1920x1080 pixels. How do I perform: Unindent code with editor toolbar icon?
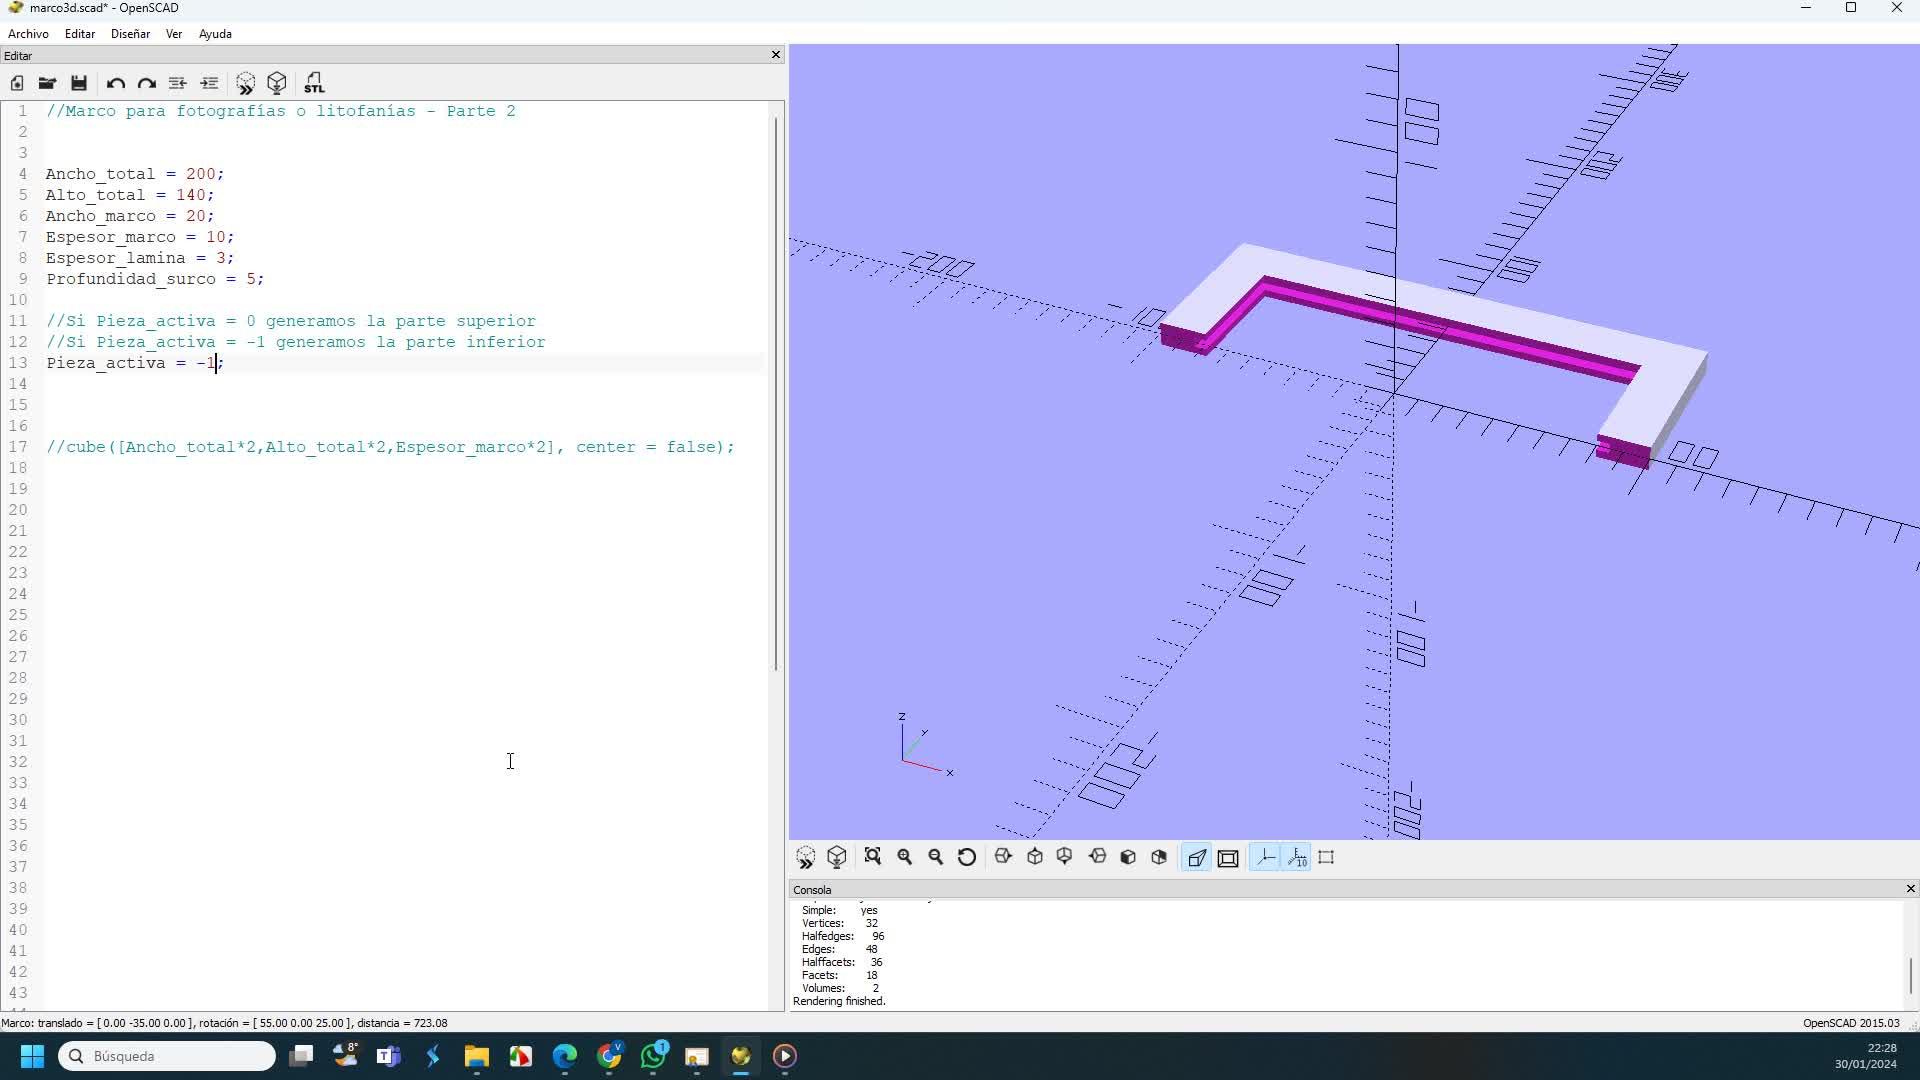[x=177, y=83]
